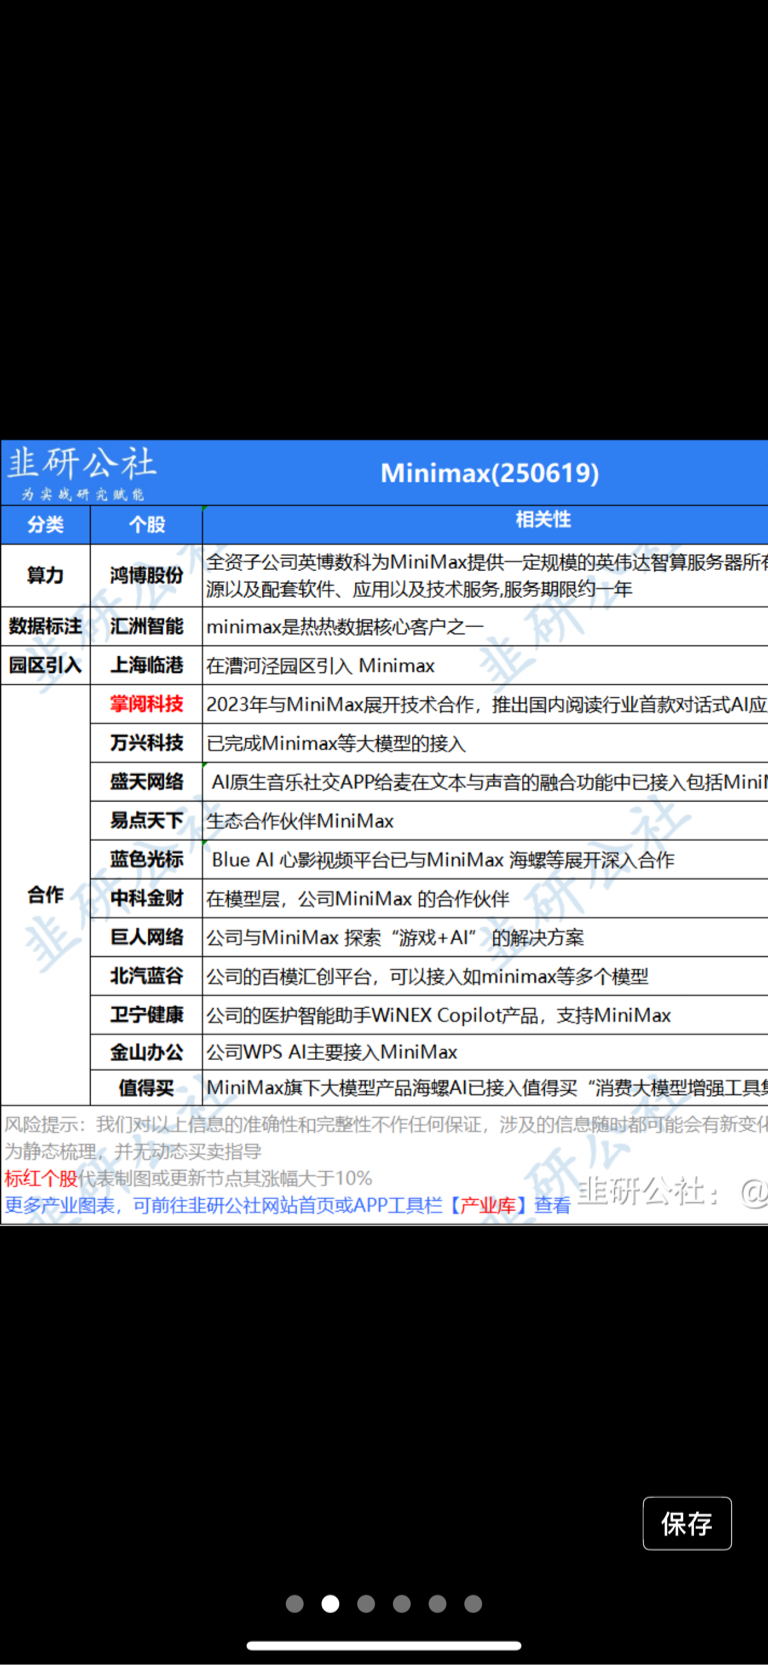Image resolution: width=768 pixels, height=1665 pixels.
Task: Tap the 韭研公社 logo in header
Action: [x=82, y=473]
